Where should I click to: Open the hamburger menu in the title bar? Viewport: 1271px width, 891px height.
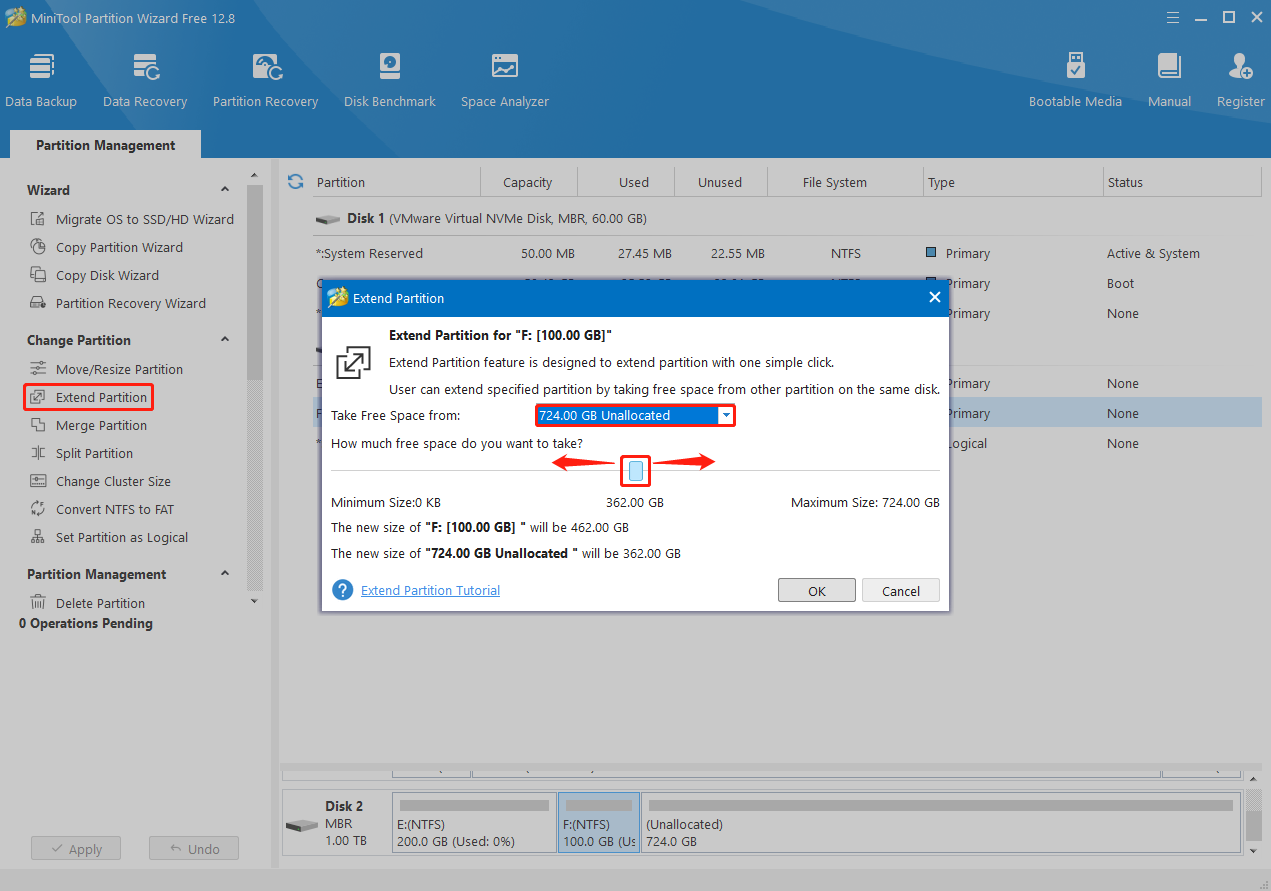click(x=1173, y=17)
